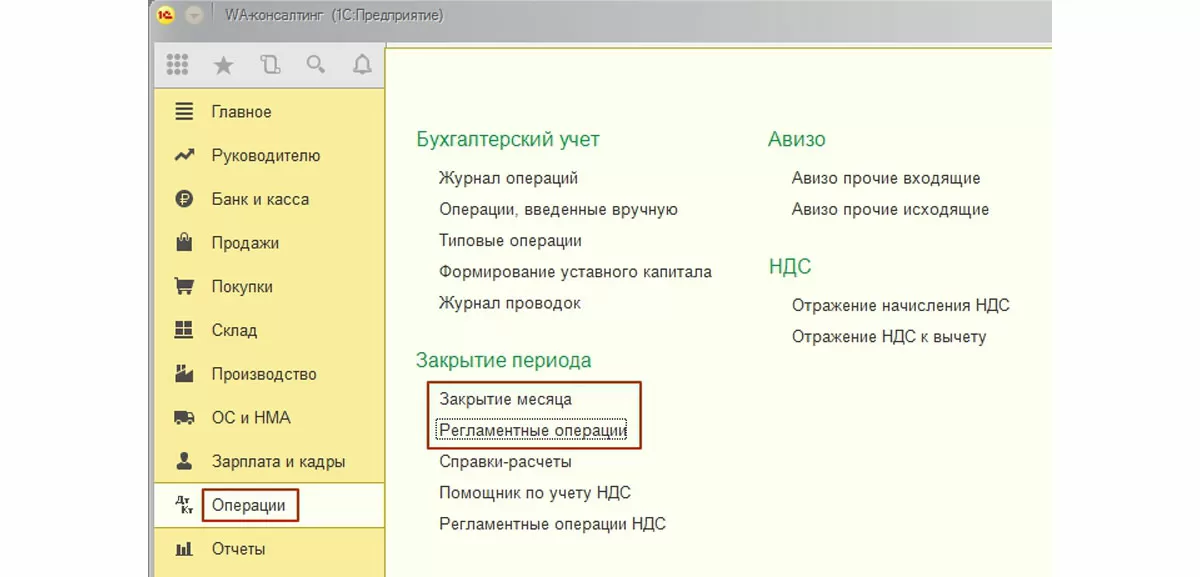1200x577 pixels.
Task: Click the Search magnifier icon
Action: click(x=316, y=66)
